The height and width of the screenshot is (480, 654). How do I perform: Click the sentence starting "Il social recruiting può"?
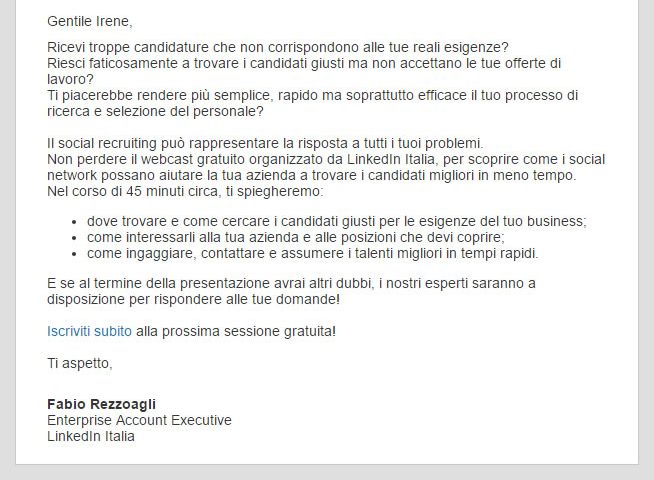pos(265,143)
